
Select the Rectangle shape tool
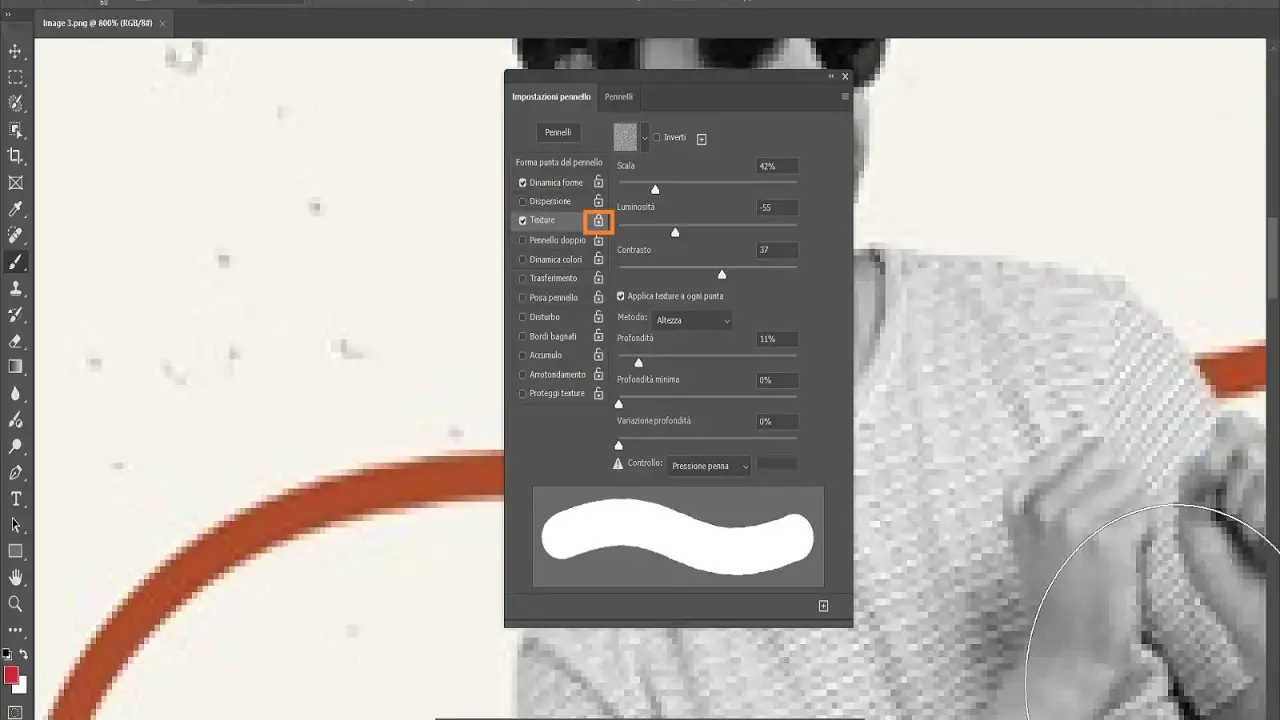[15, 551]
